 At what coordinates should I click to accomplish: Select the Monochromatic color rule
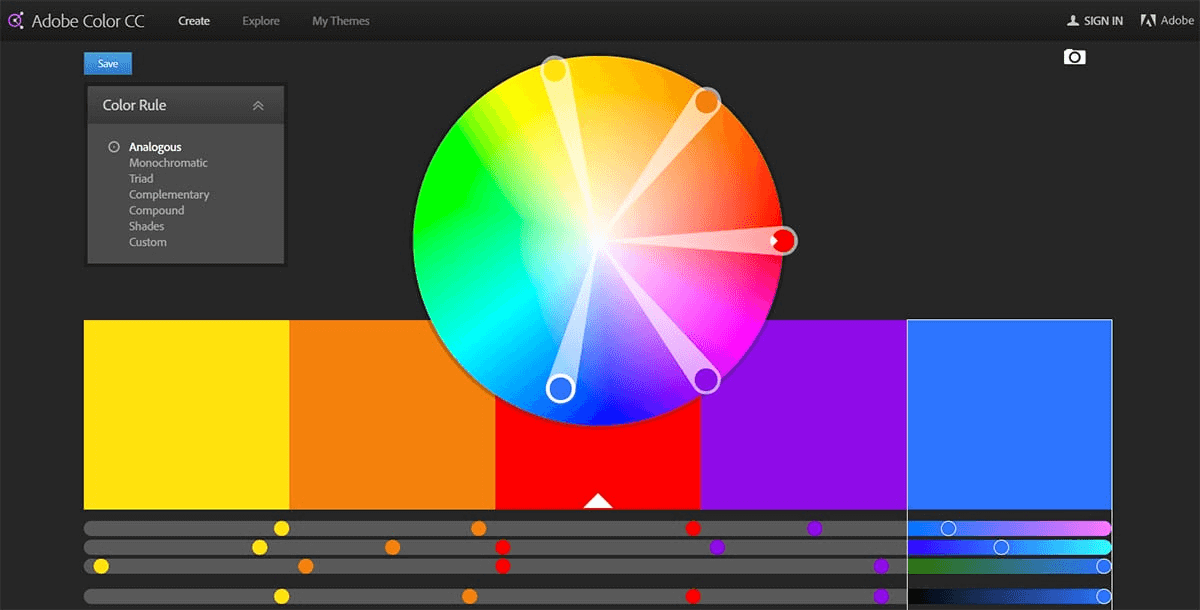[167, 162]
